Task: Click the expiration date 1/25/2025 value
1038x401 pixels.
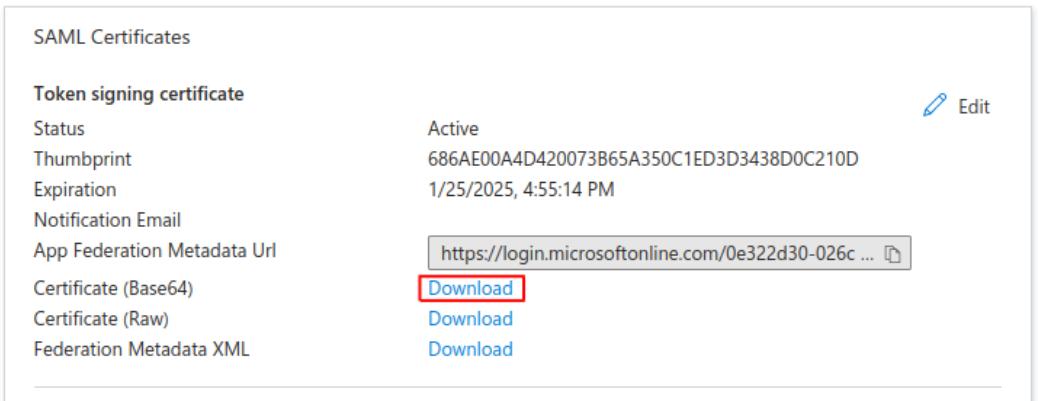Action: pos(521,190)
